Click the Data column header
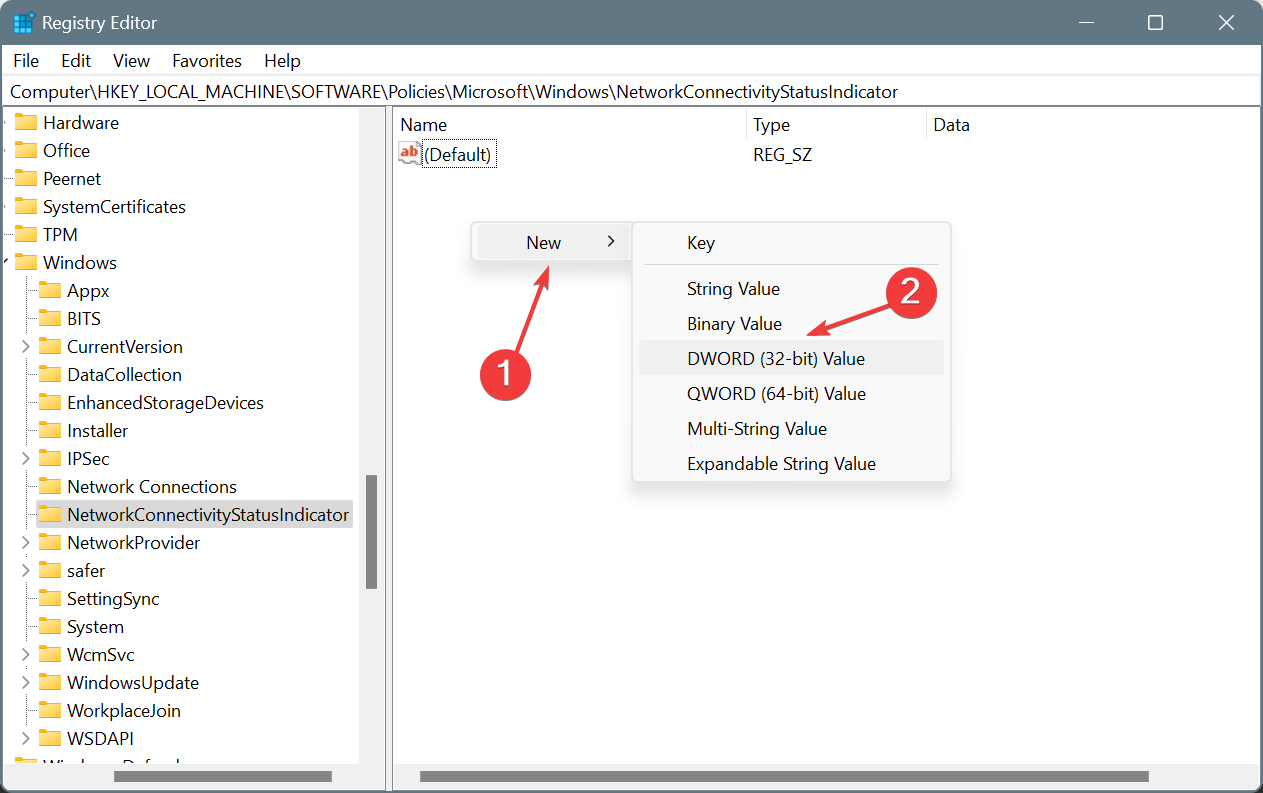The height and width of the screenshot is (793, 1263). click(x=1092, y=125)
